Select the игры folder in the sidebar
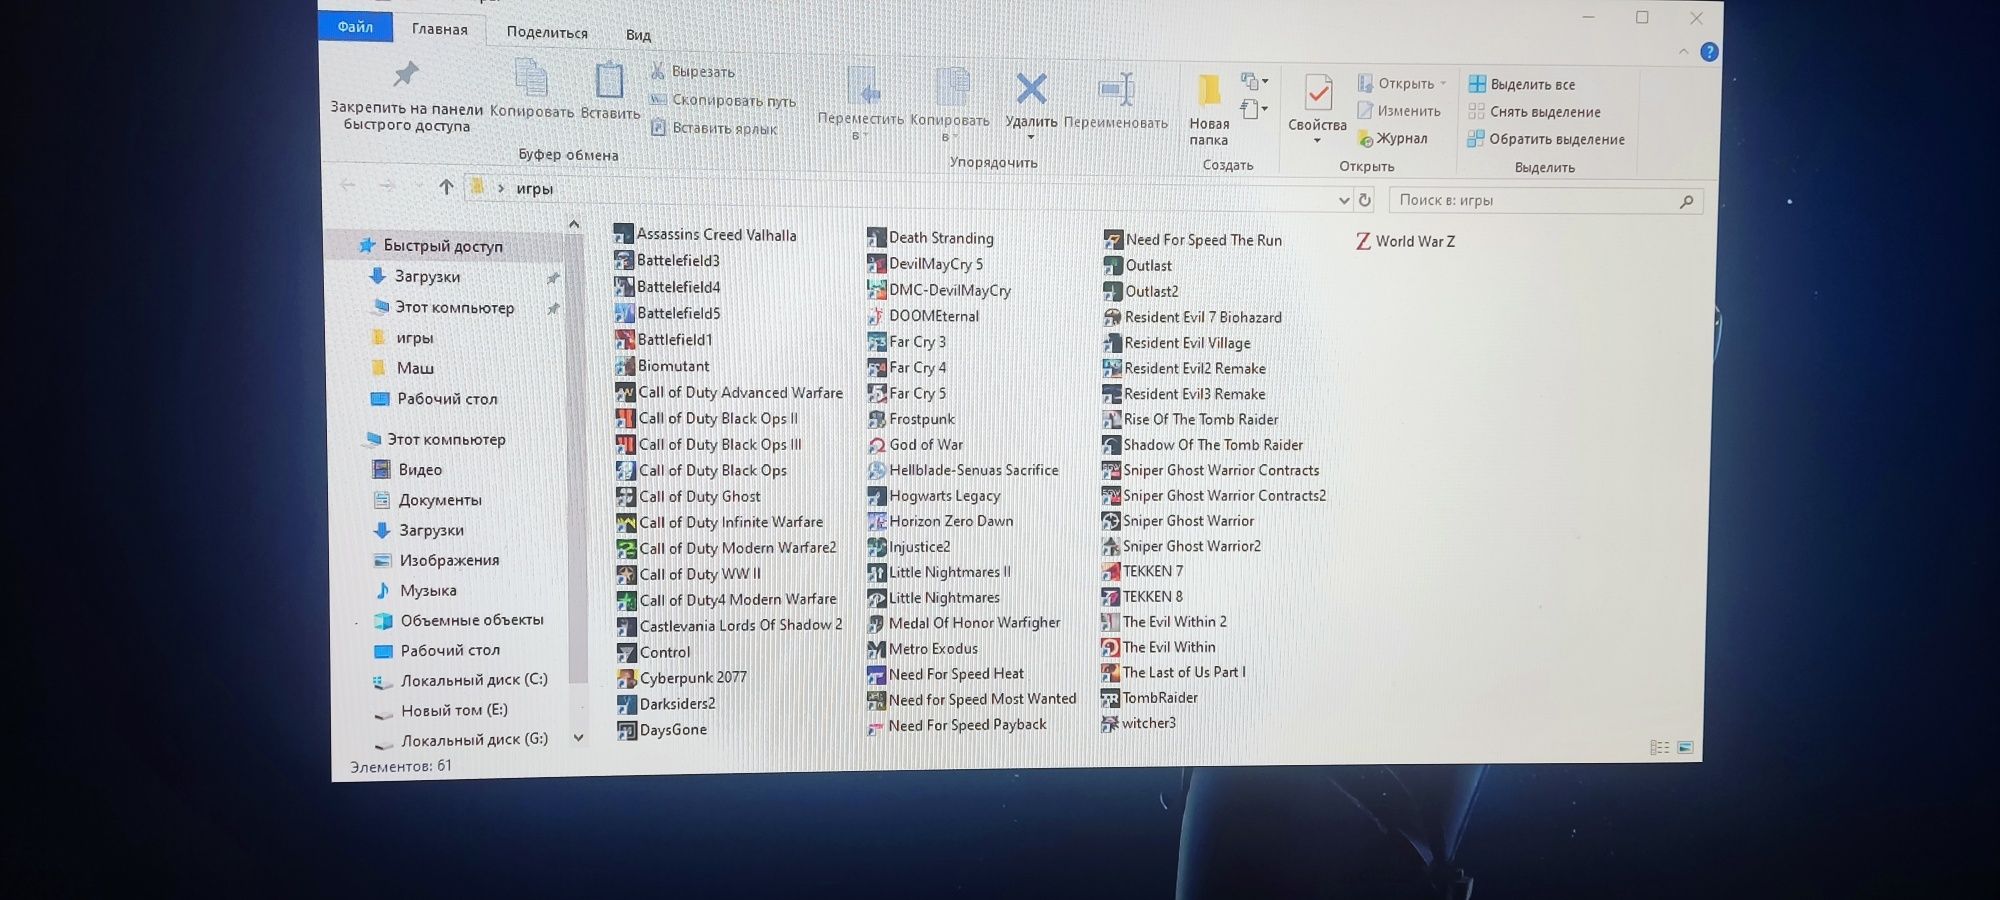Viewport: 2000px width, 900px height. click(x=414, y=338)
